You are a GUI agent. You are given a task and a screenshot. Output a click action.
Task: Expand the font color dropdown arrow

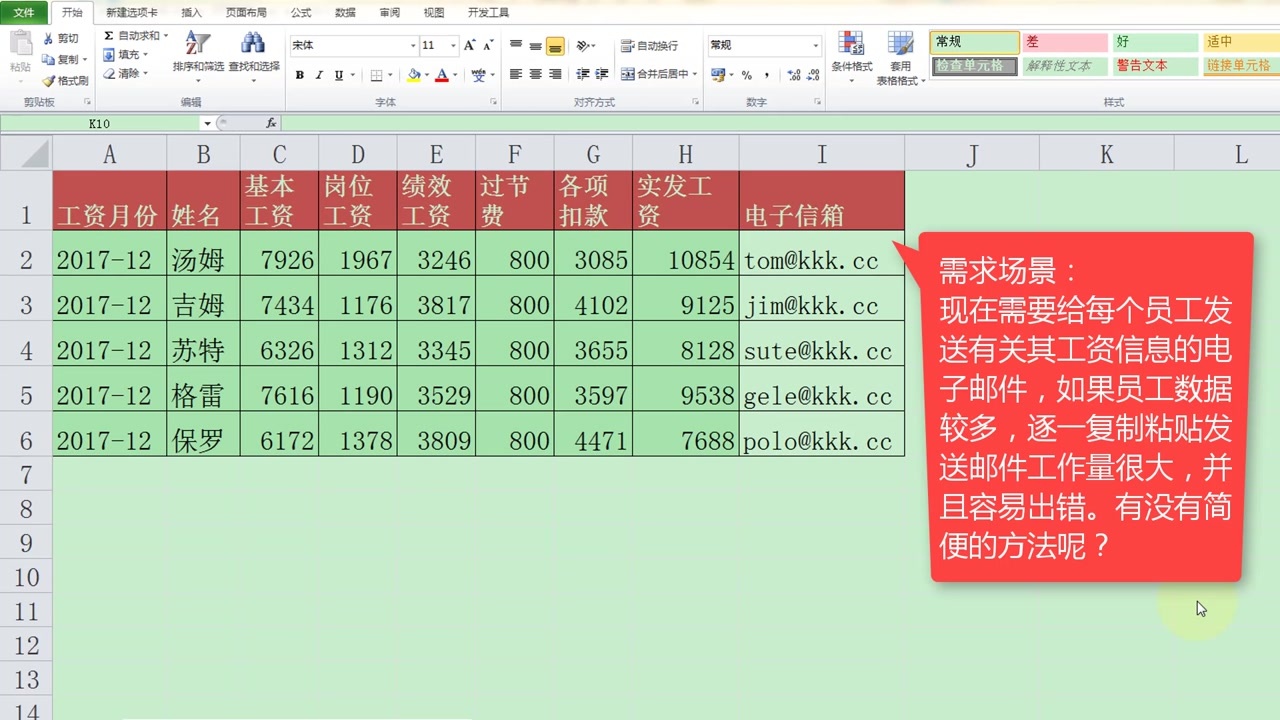[455, 75]
